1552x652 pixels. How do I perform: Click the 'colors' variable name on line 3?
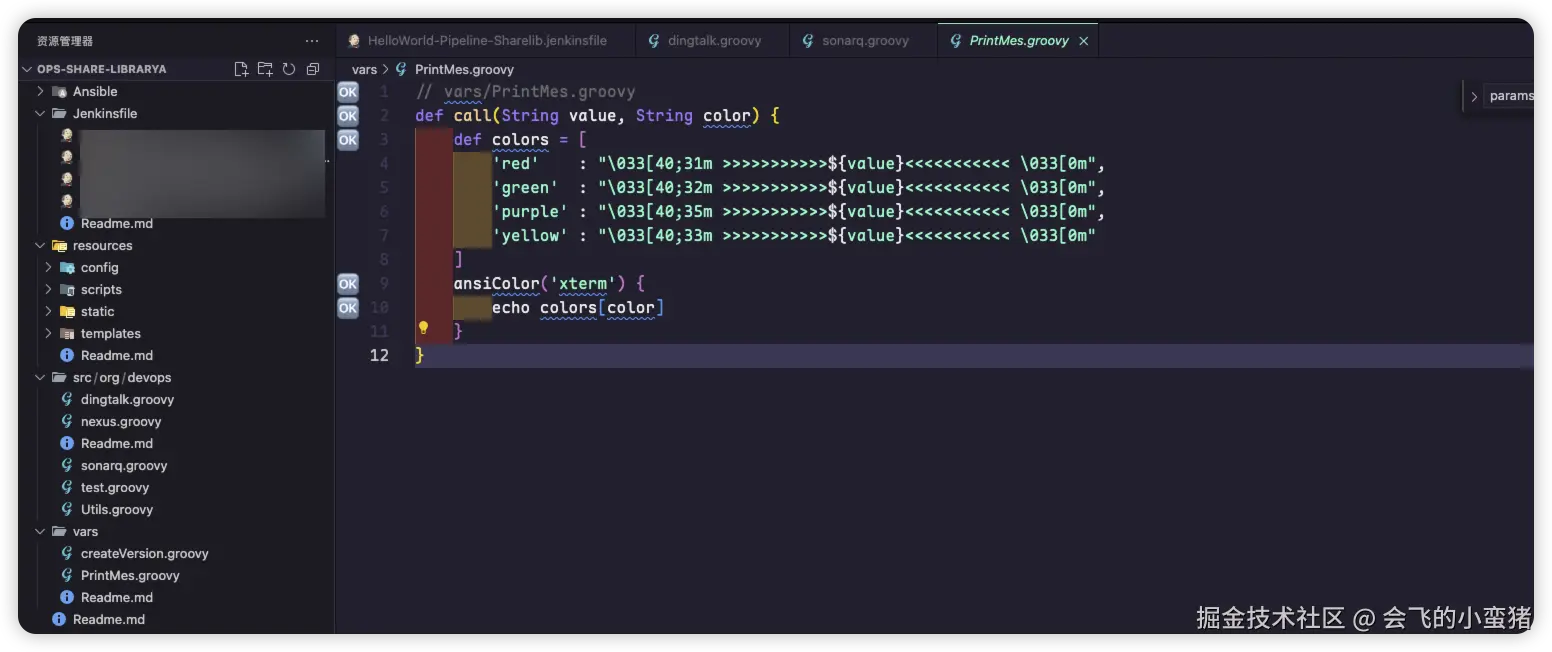click(520, 139)
